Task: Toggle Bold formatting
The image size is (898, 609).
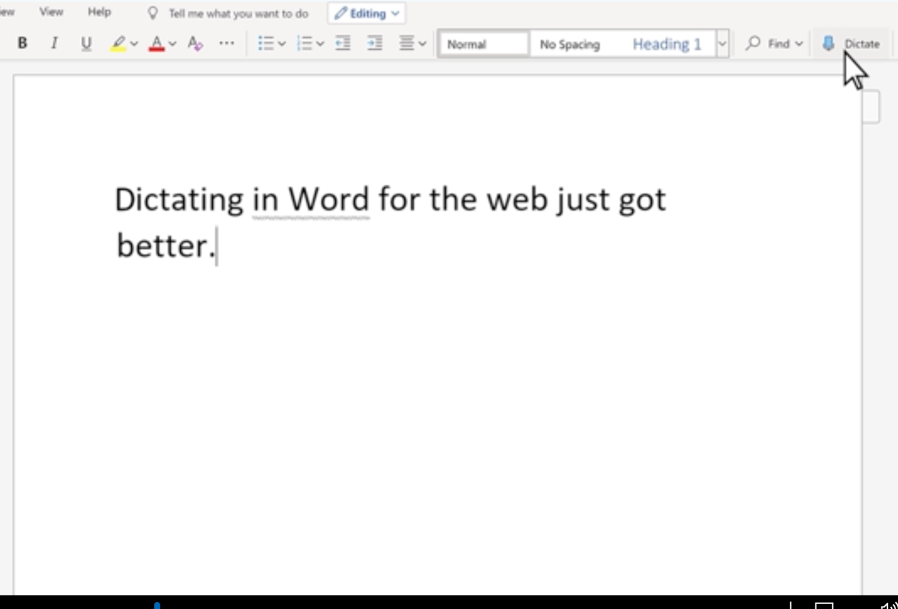Action: [22, 43]
